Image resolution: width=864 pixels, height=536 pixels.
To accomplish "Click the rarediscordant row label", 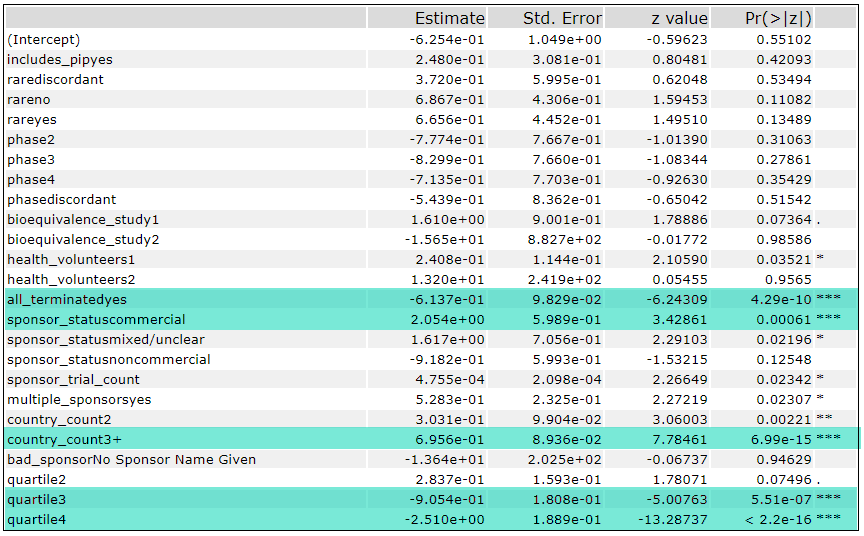I will tap(55, 79).
